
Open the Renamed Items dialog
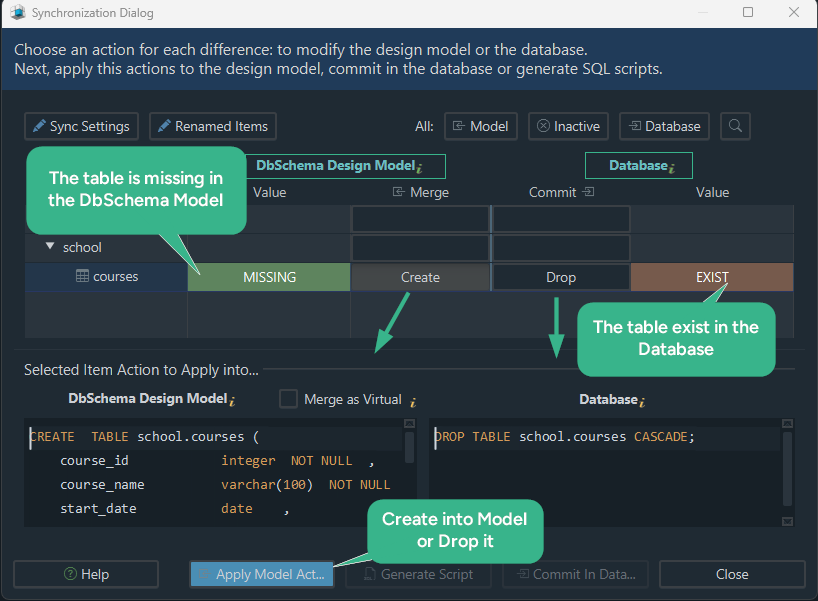pyautogui.click(x=213, y=126)
